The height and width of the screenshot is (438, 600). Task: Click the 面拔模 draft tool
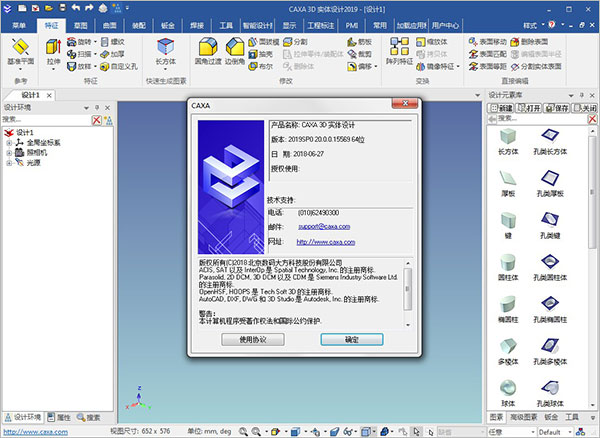pos(263,42)
